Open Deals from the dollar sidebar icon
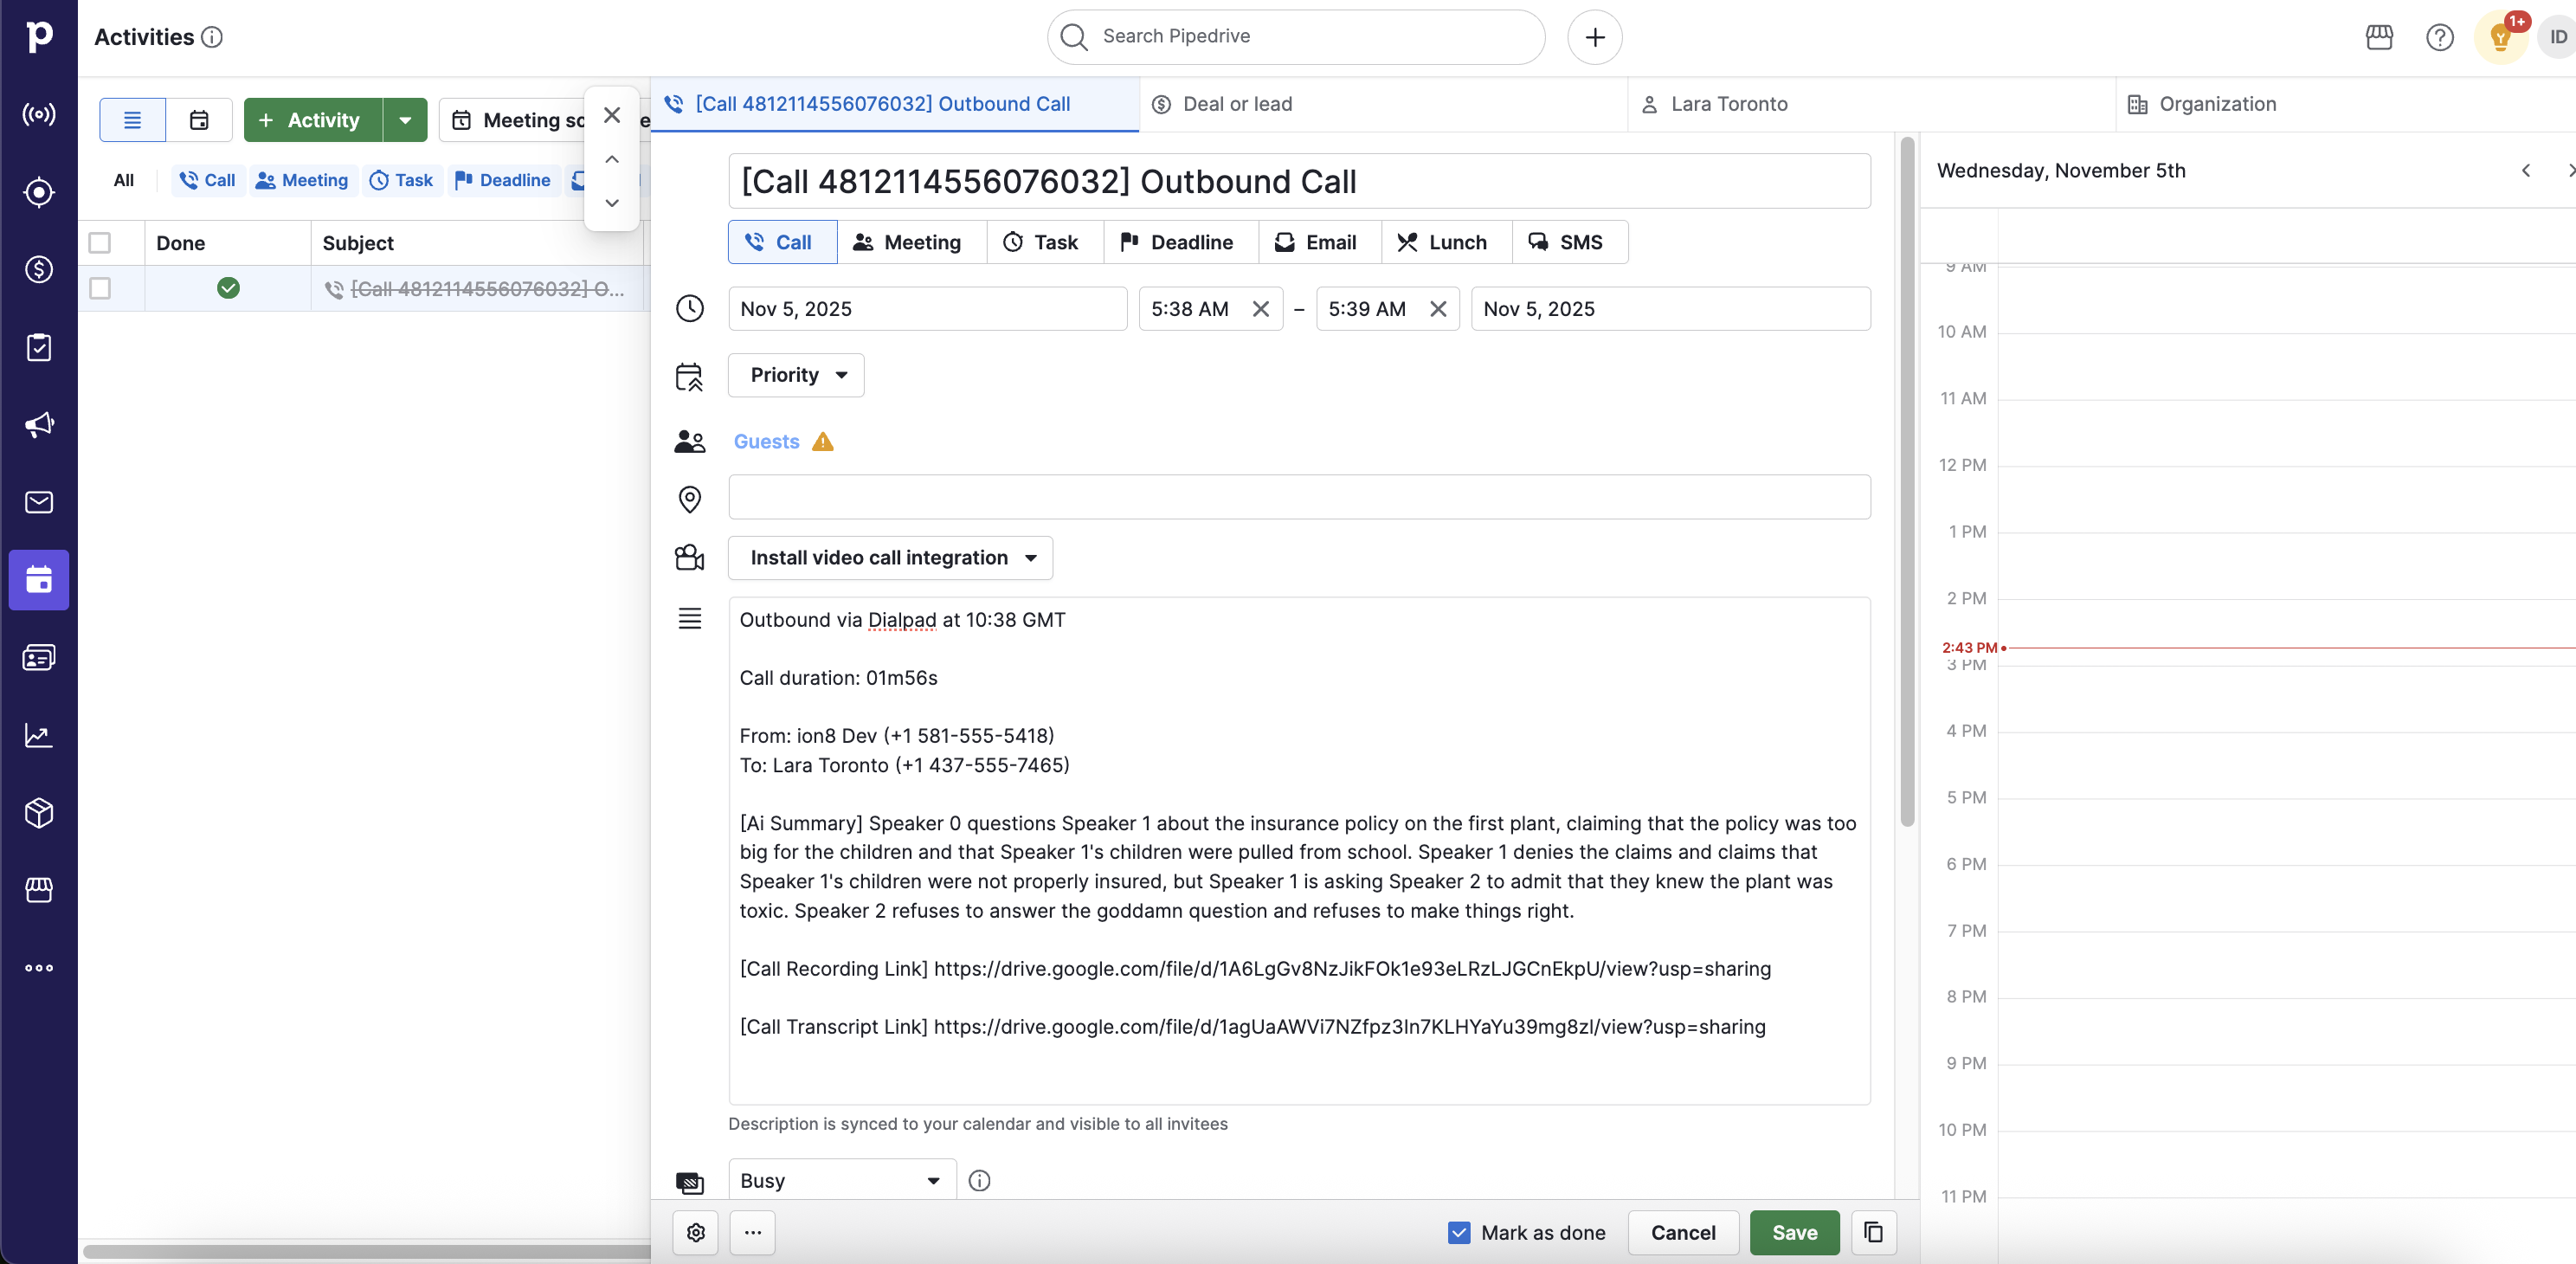This screenshot has width=2576, height=1264. [x=39, y=269]
